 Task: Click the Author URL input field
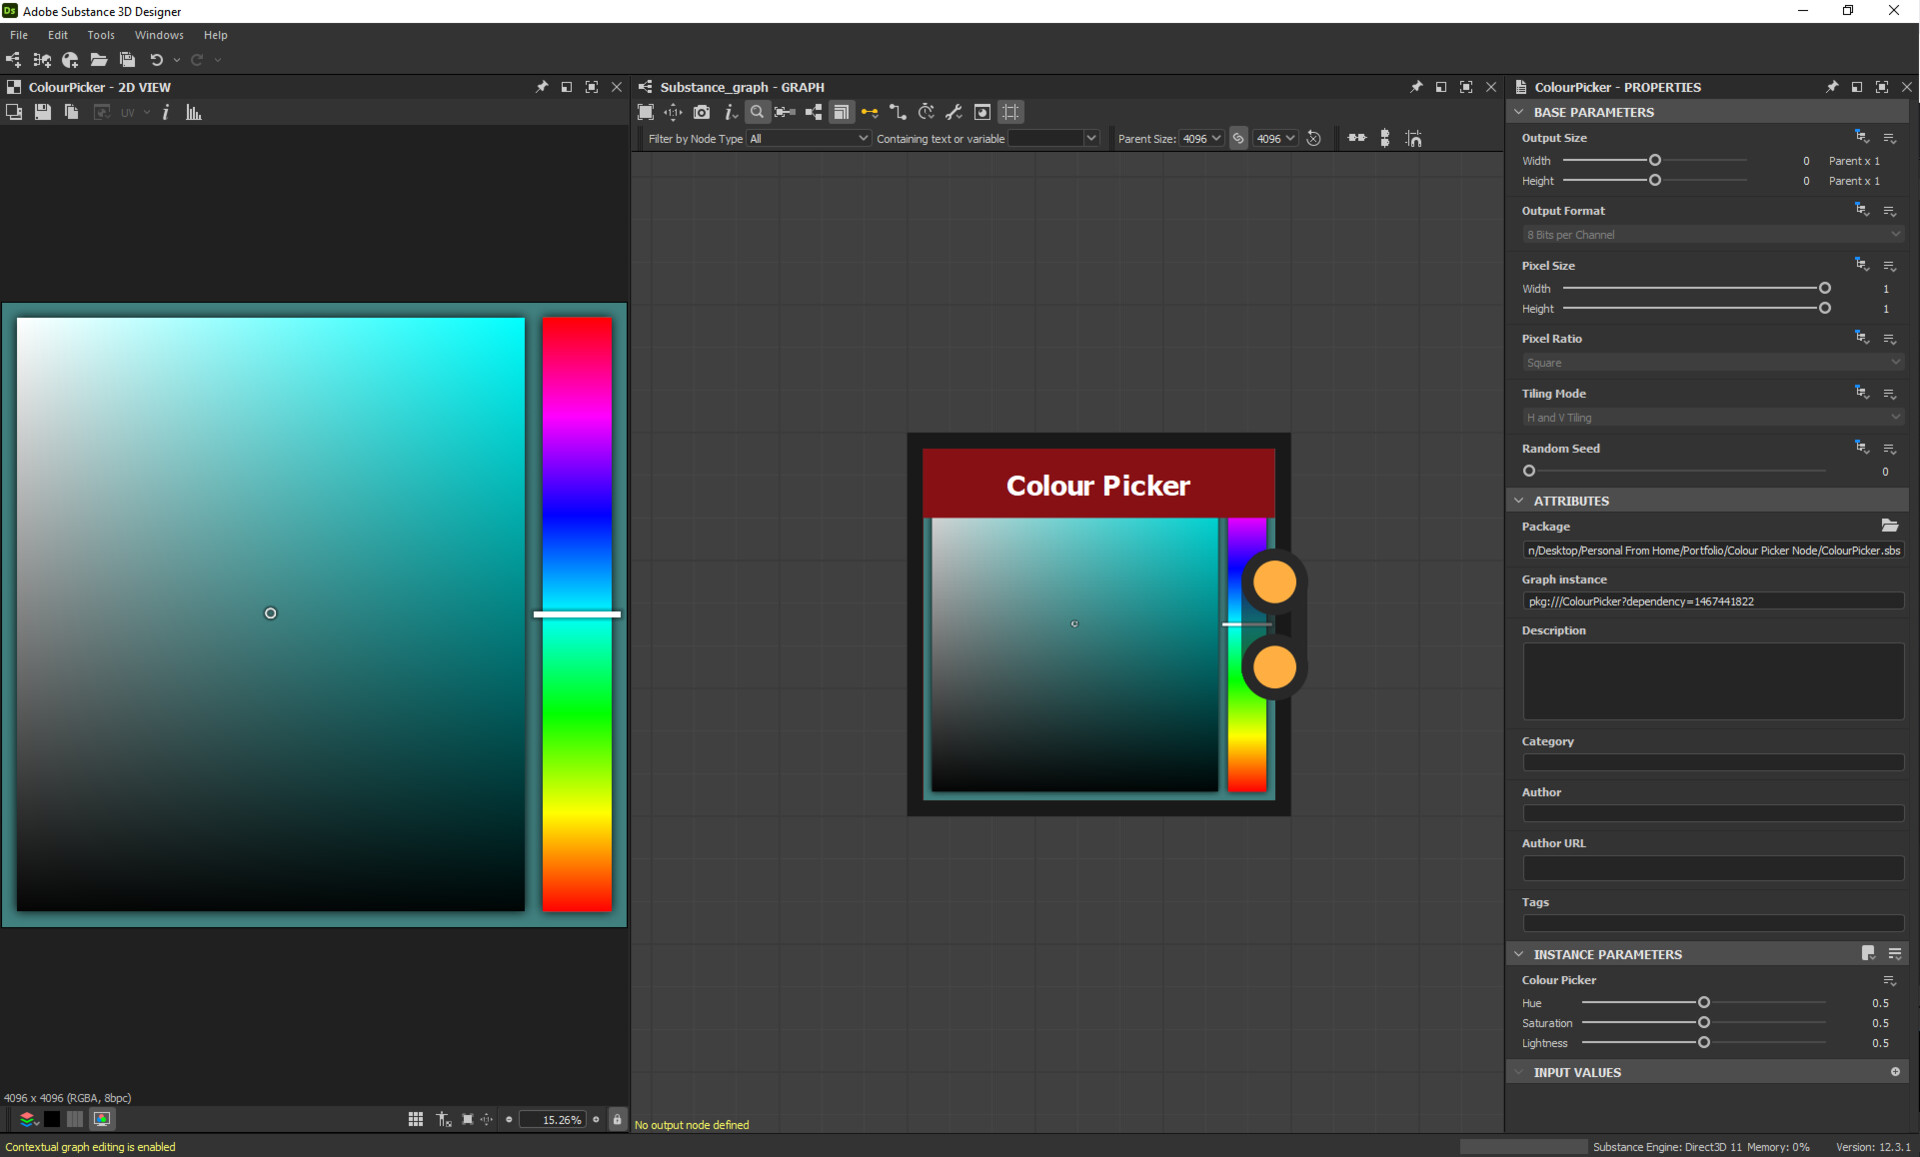click(x=1712, y=867)
